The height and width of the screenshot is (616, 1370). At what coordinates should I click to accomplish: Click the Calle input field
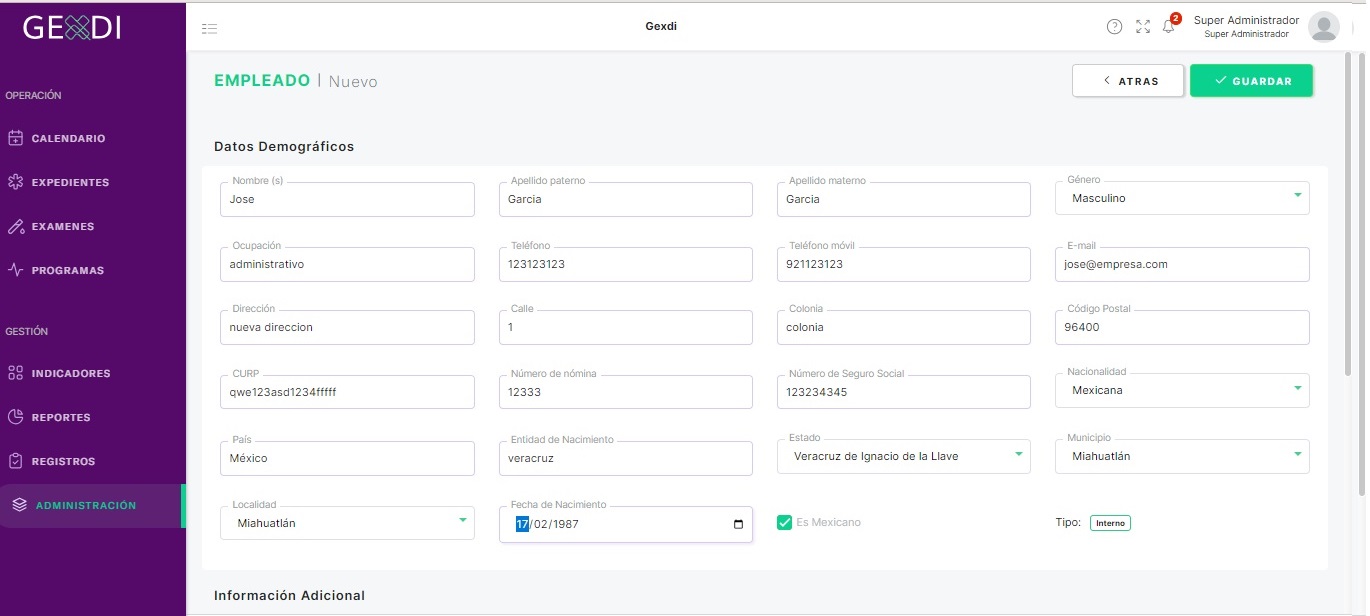(625, 327)
